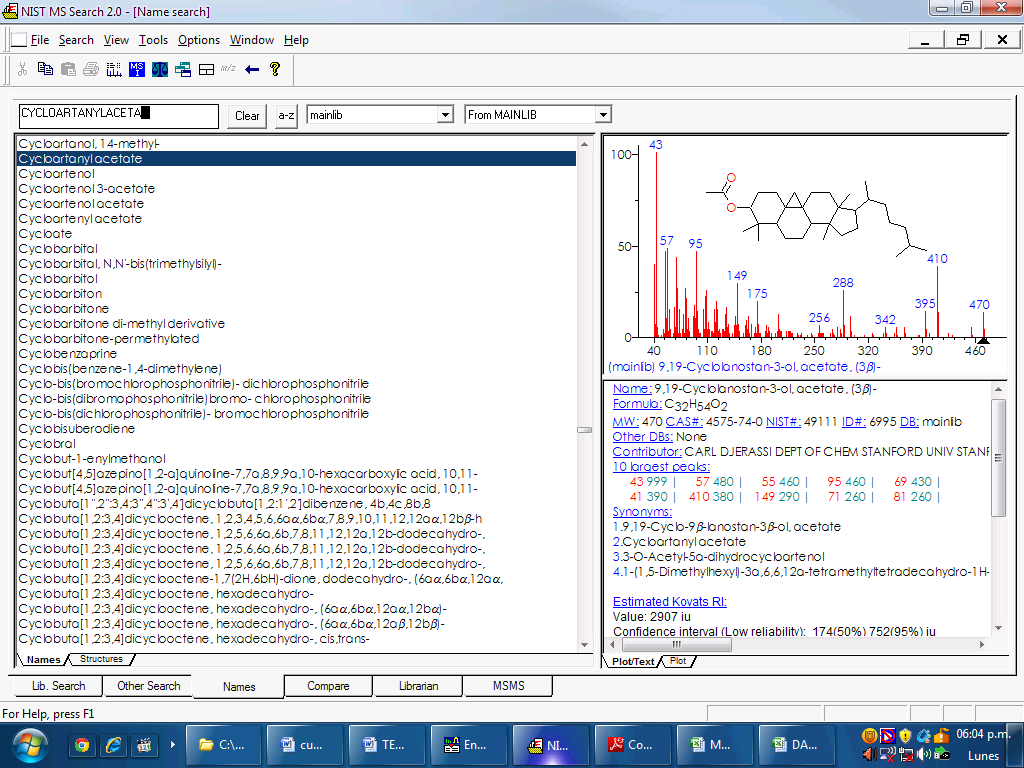Click the balance scale toolbar icon
This screenshot has width=1024, height=768.
point(160,69)
